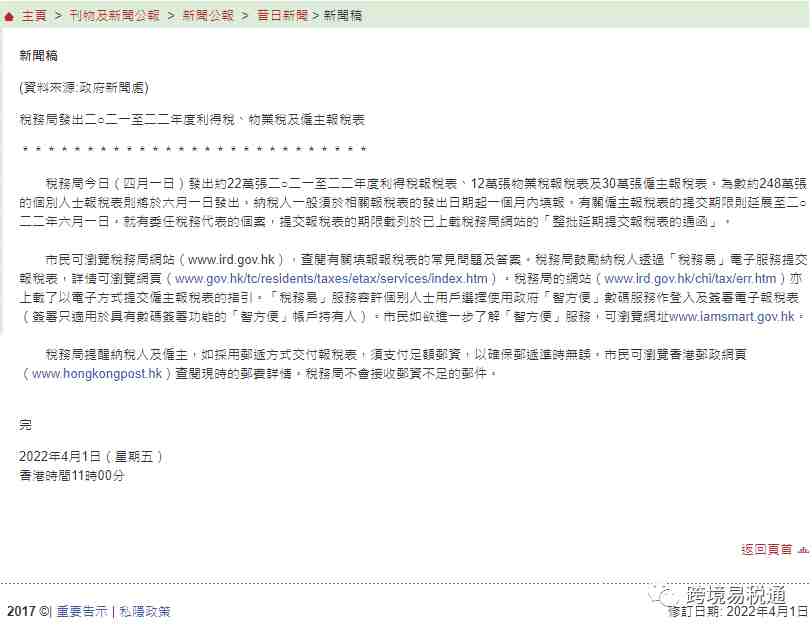Click the 修訂日期 2022年4月1日 footer text

pyautogui.click(x=738, y=612)
